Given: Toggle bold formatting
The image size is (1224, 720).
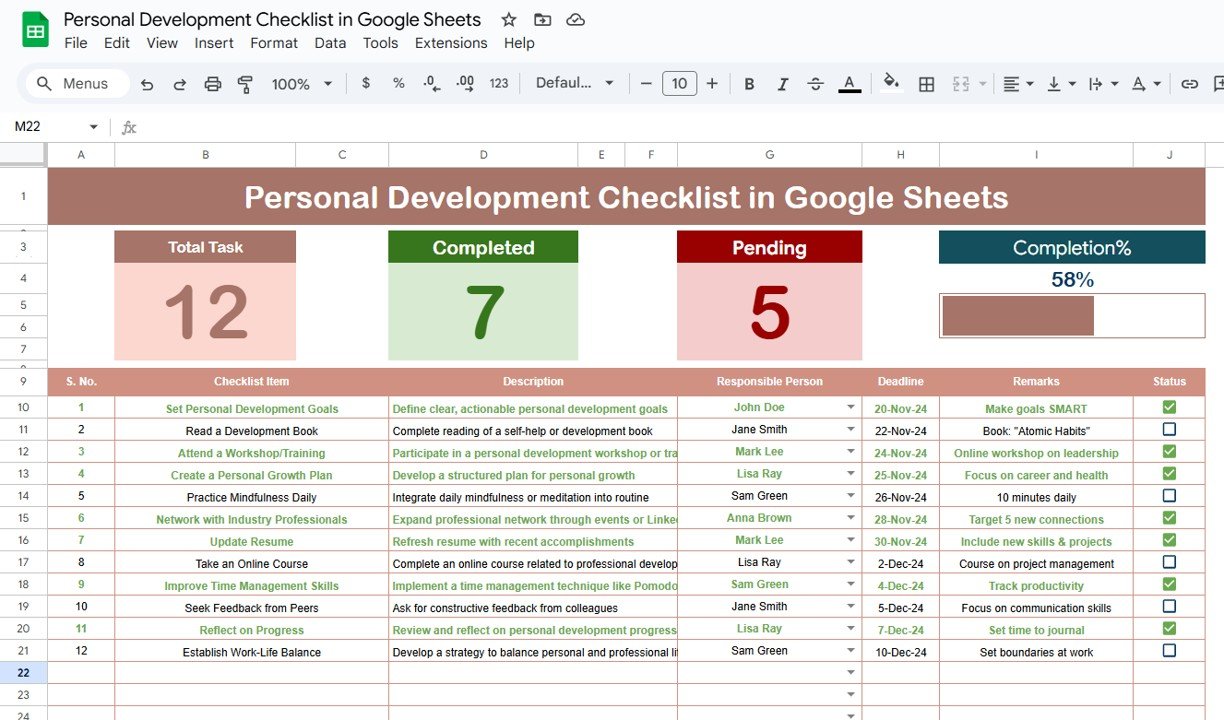Looking at the screenshot, I should tap(749, 84).
